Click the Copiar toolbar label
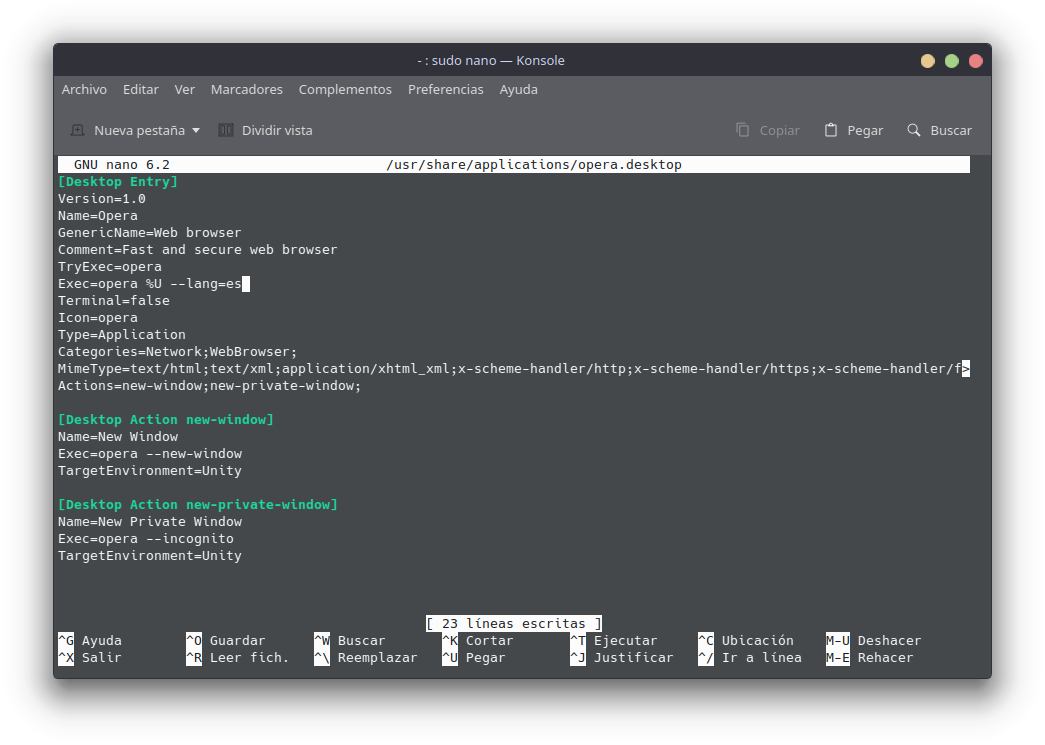 (780, 131)
